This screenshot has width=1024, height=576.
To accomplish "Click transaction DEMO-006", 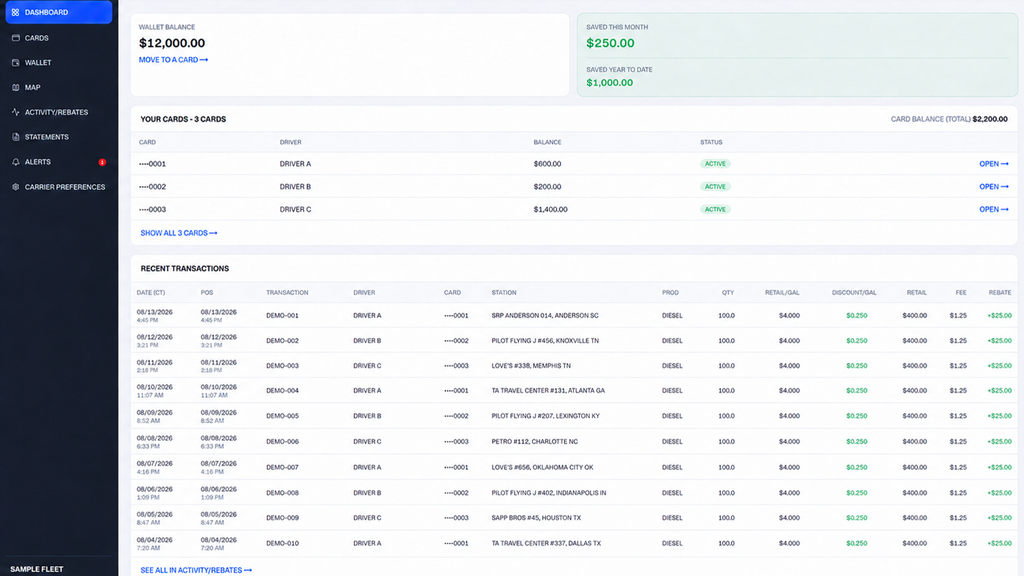I will (282, 441).
